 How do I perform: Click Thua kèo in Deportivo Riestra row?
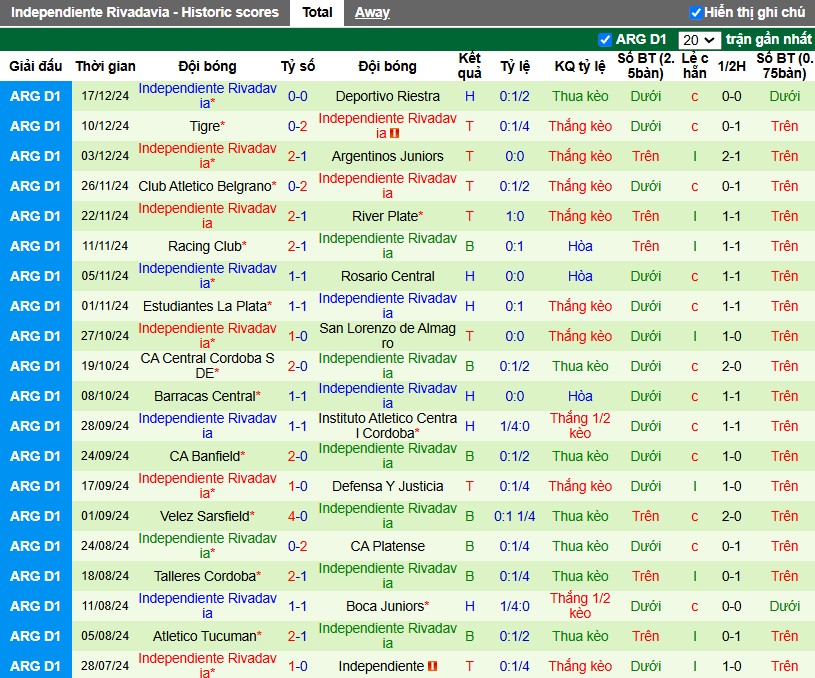[580, 96]
